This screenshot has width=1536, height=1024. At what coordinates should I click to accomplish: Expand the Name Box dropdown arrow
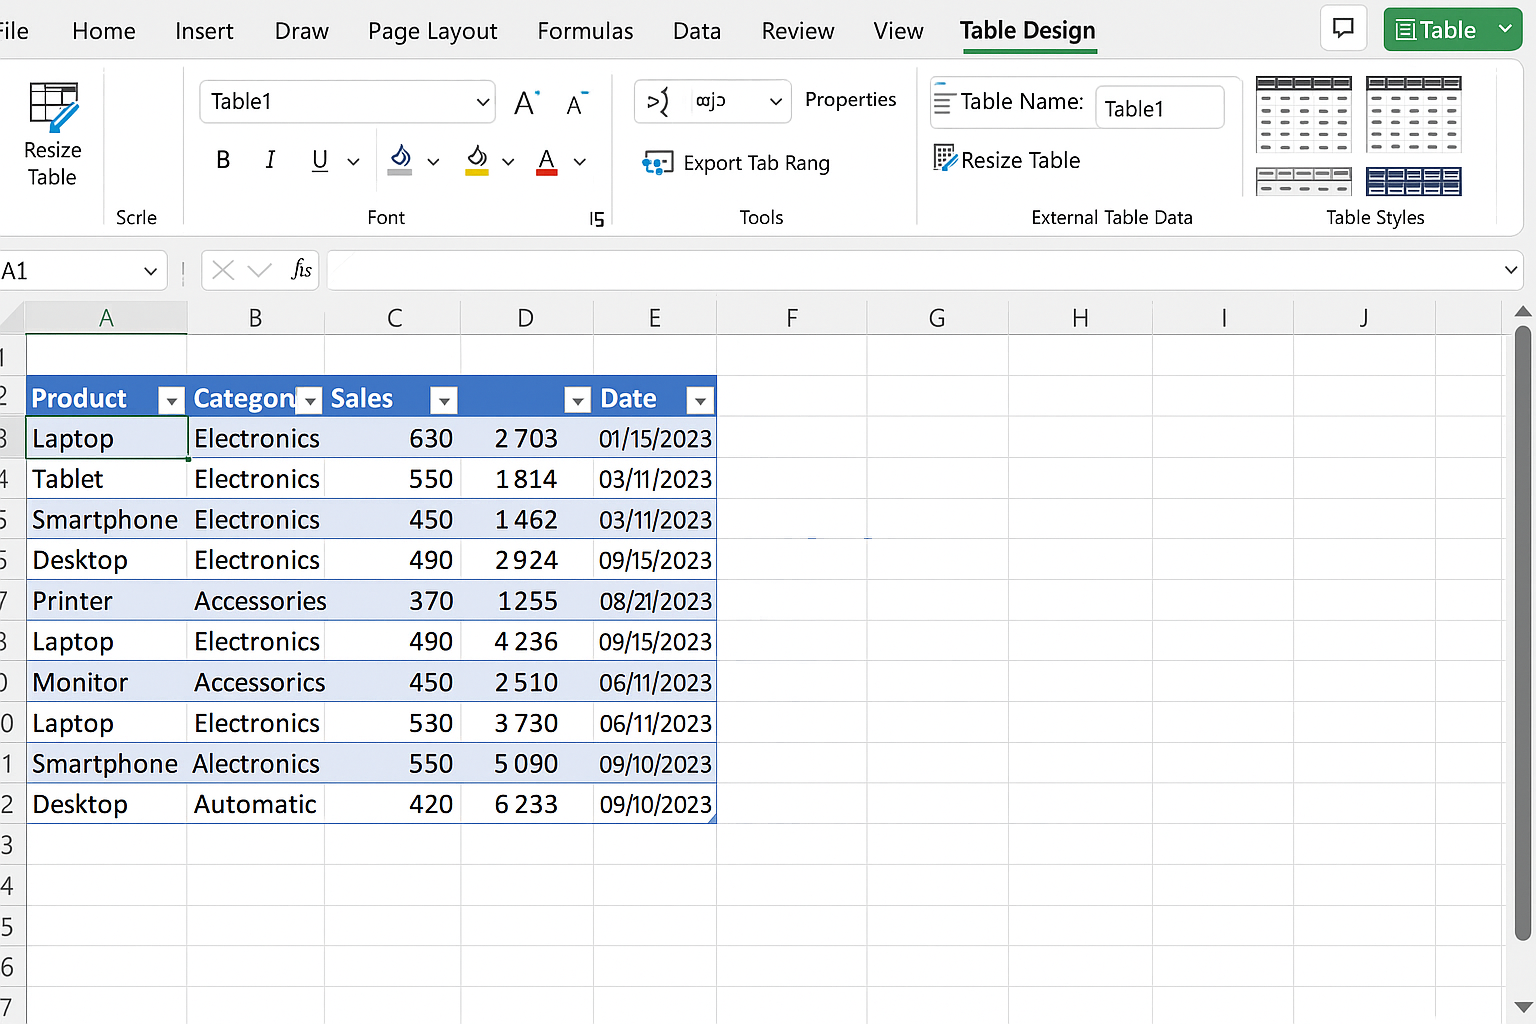click(x=150, y=271)
